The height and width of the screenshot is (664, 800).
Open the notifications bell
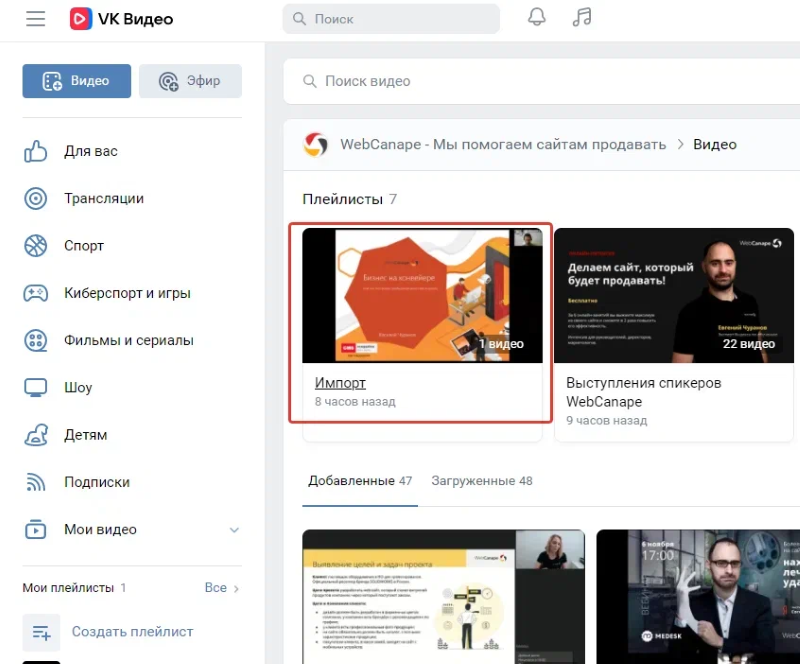(536, 17)
